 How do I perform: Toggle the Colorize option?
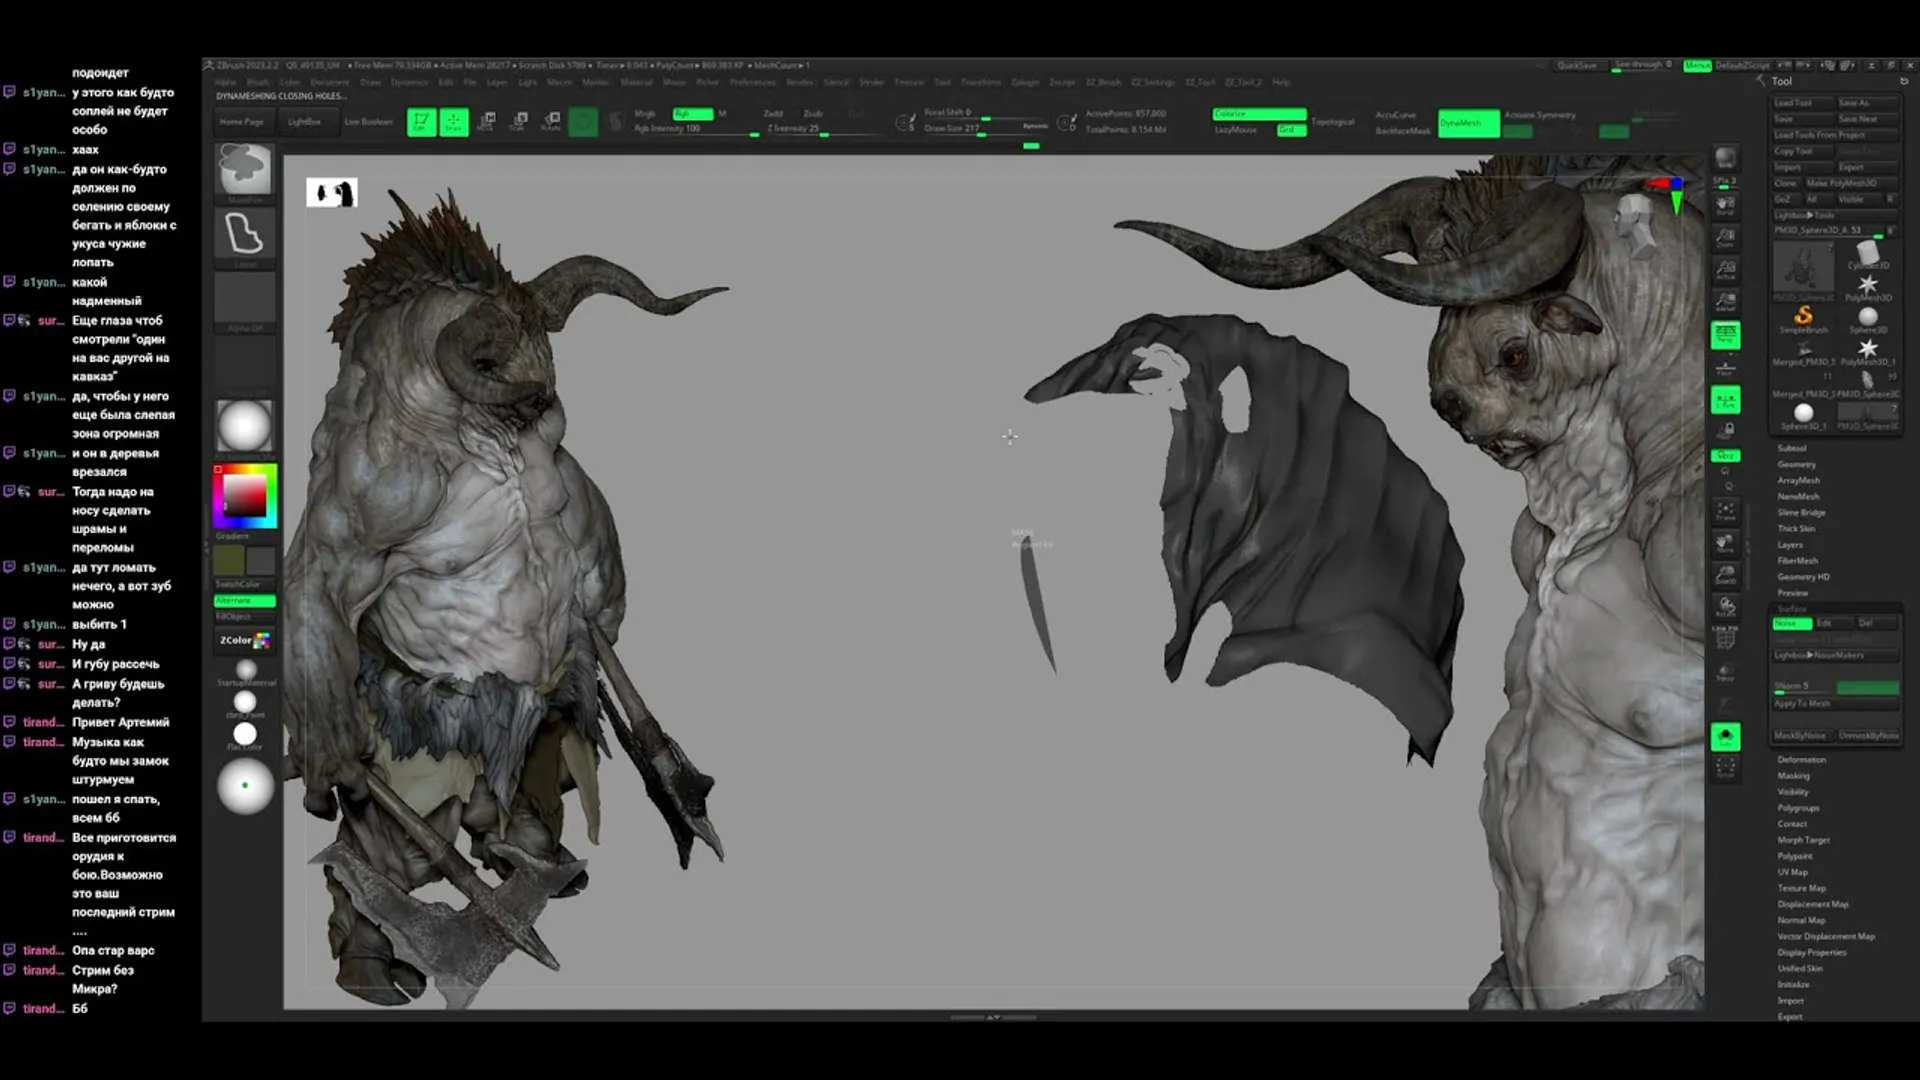[1259, 114]
